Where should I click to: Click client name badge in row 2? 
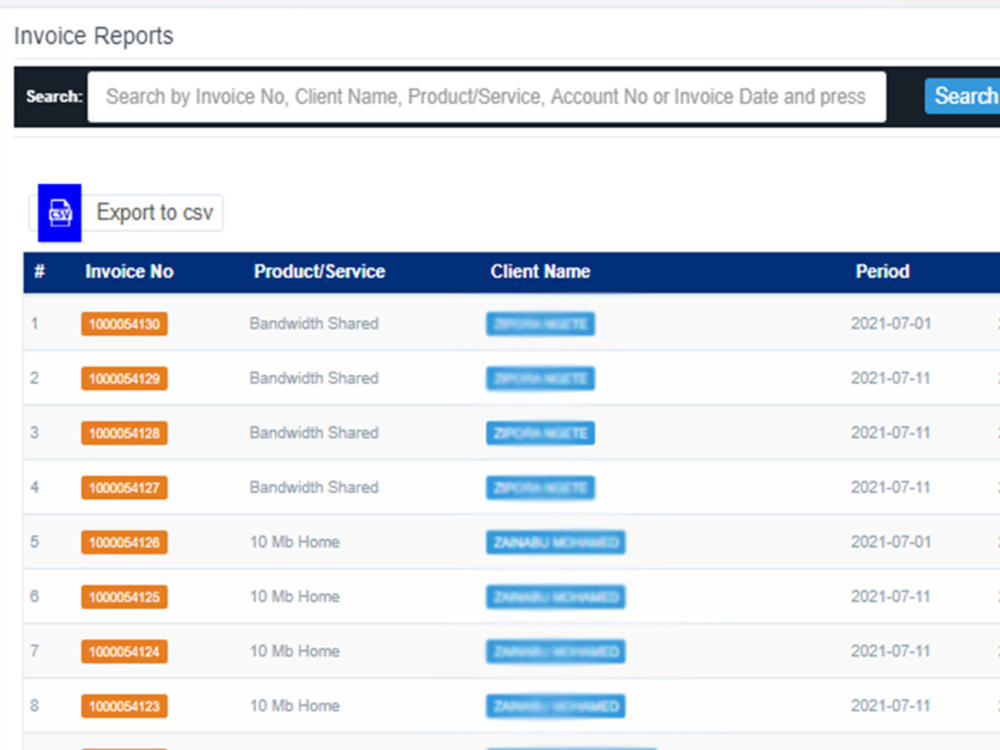[540, 378]
